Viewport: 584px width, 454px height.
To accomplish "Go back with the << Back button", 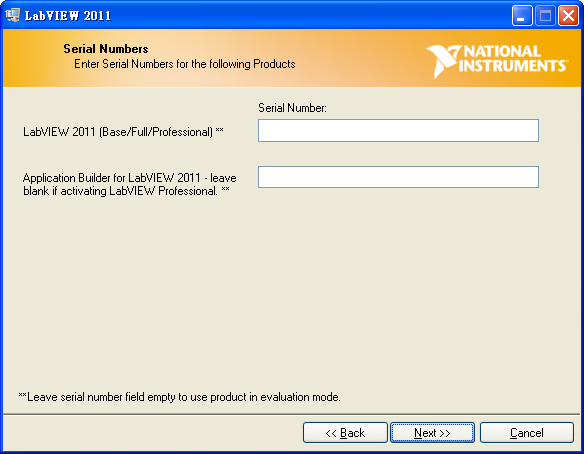I will (x=345, y=433).
